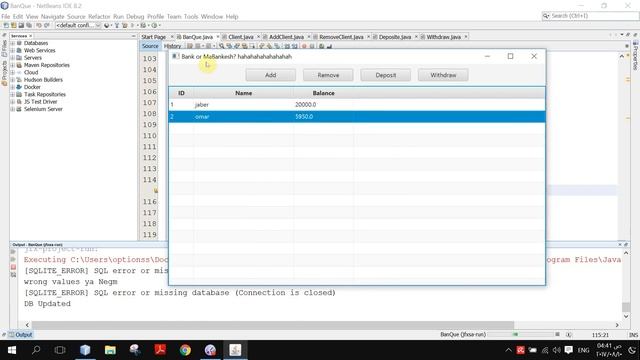Screen dimensions: 640x360
Task: Switch to the Deposite.java tab
Action: point(395,37)
